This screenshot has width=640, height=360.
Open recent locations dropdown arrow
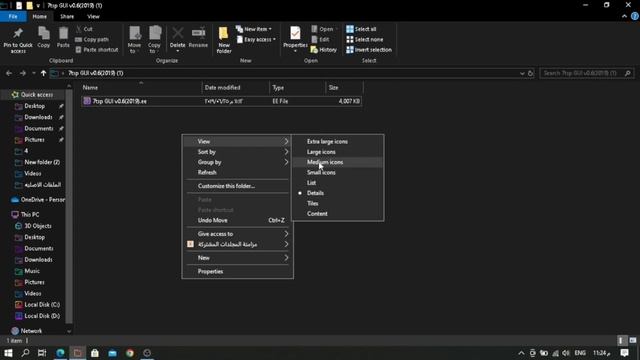click(x=33, y=73)
